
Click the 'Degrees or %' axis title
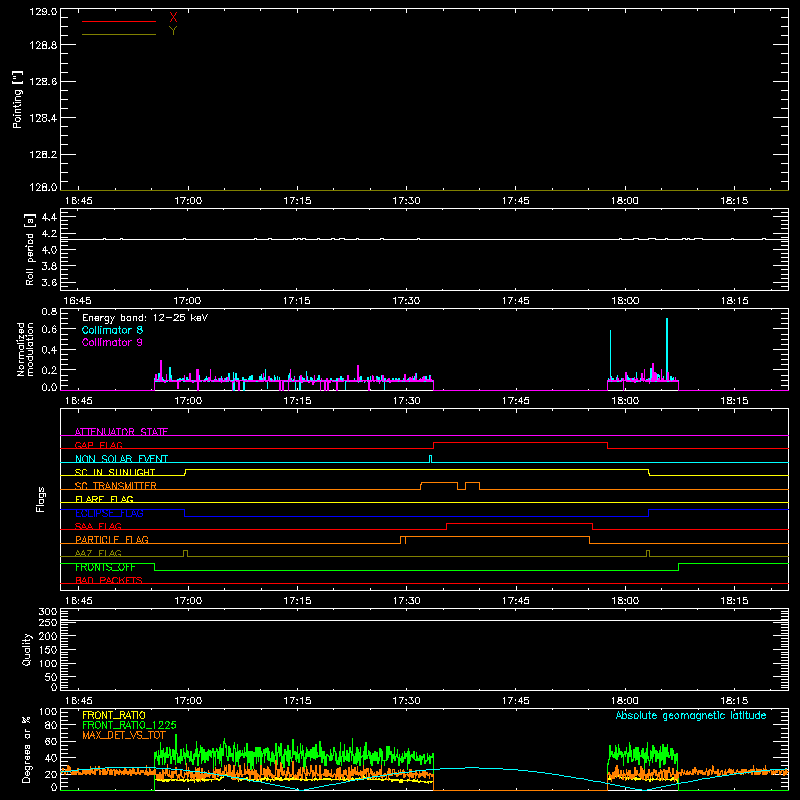tap(27, 749)
